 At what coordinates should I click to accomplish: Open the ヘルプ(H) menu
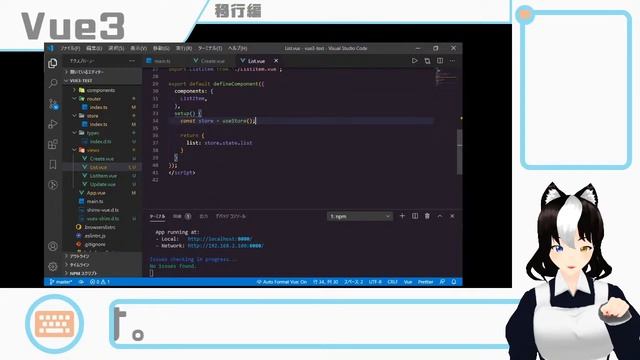[237, 48]
